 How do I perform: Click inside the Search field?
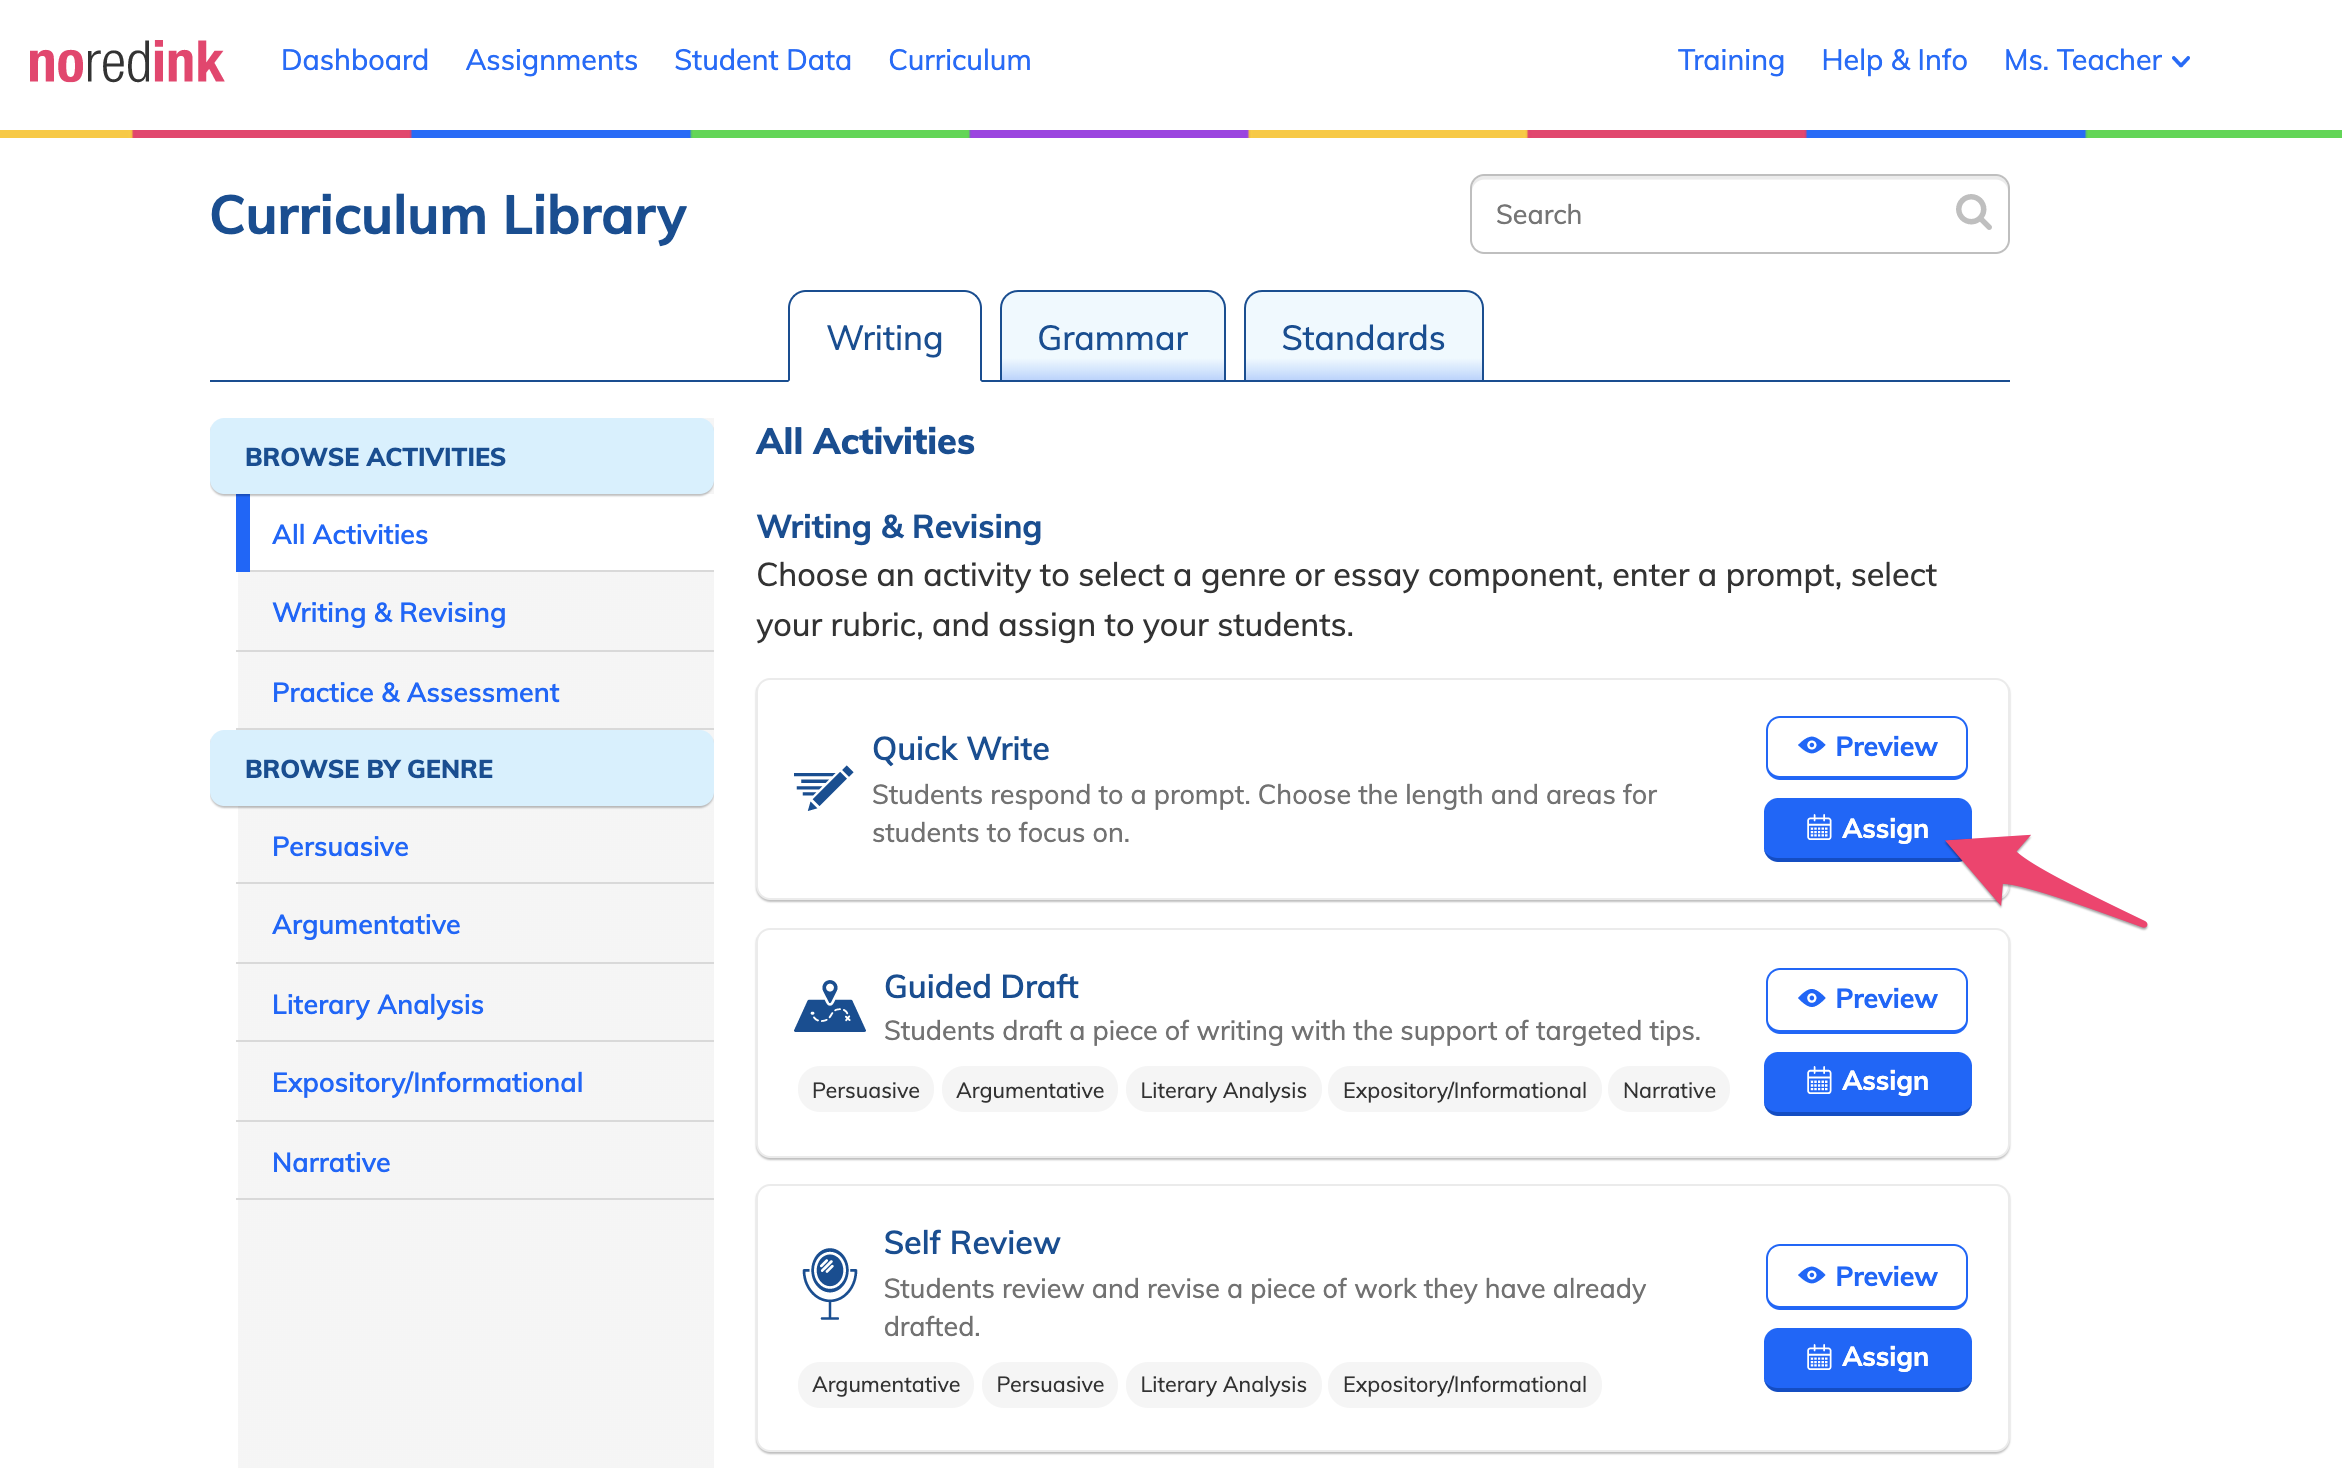(1739, 214)
